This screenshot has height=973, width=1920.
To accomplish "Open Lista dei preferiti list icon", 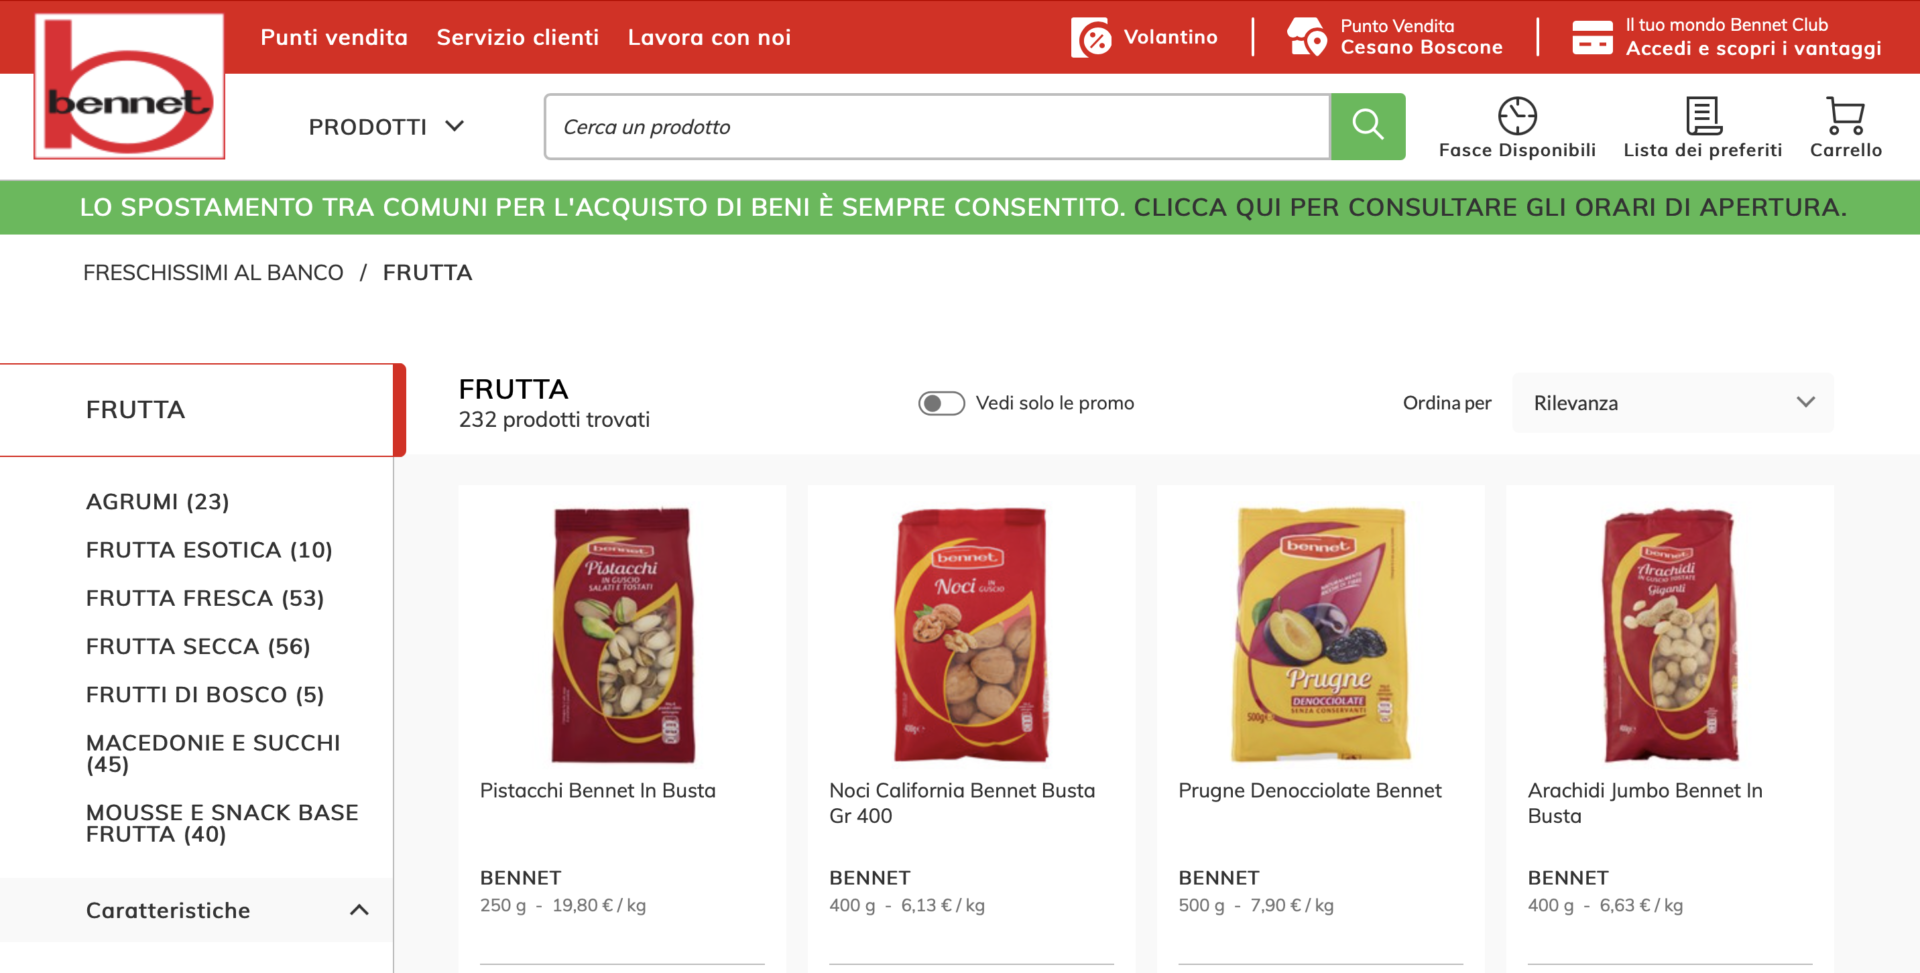I will click(1702, 116).
